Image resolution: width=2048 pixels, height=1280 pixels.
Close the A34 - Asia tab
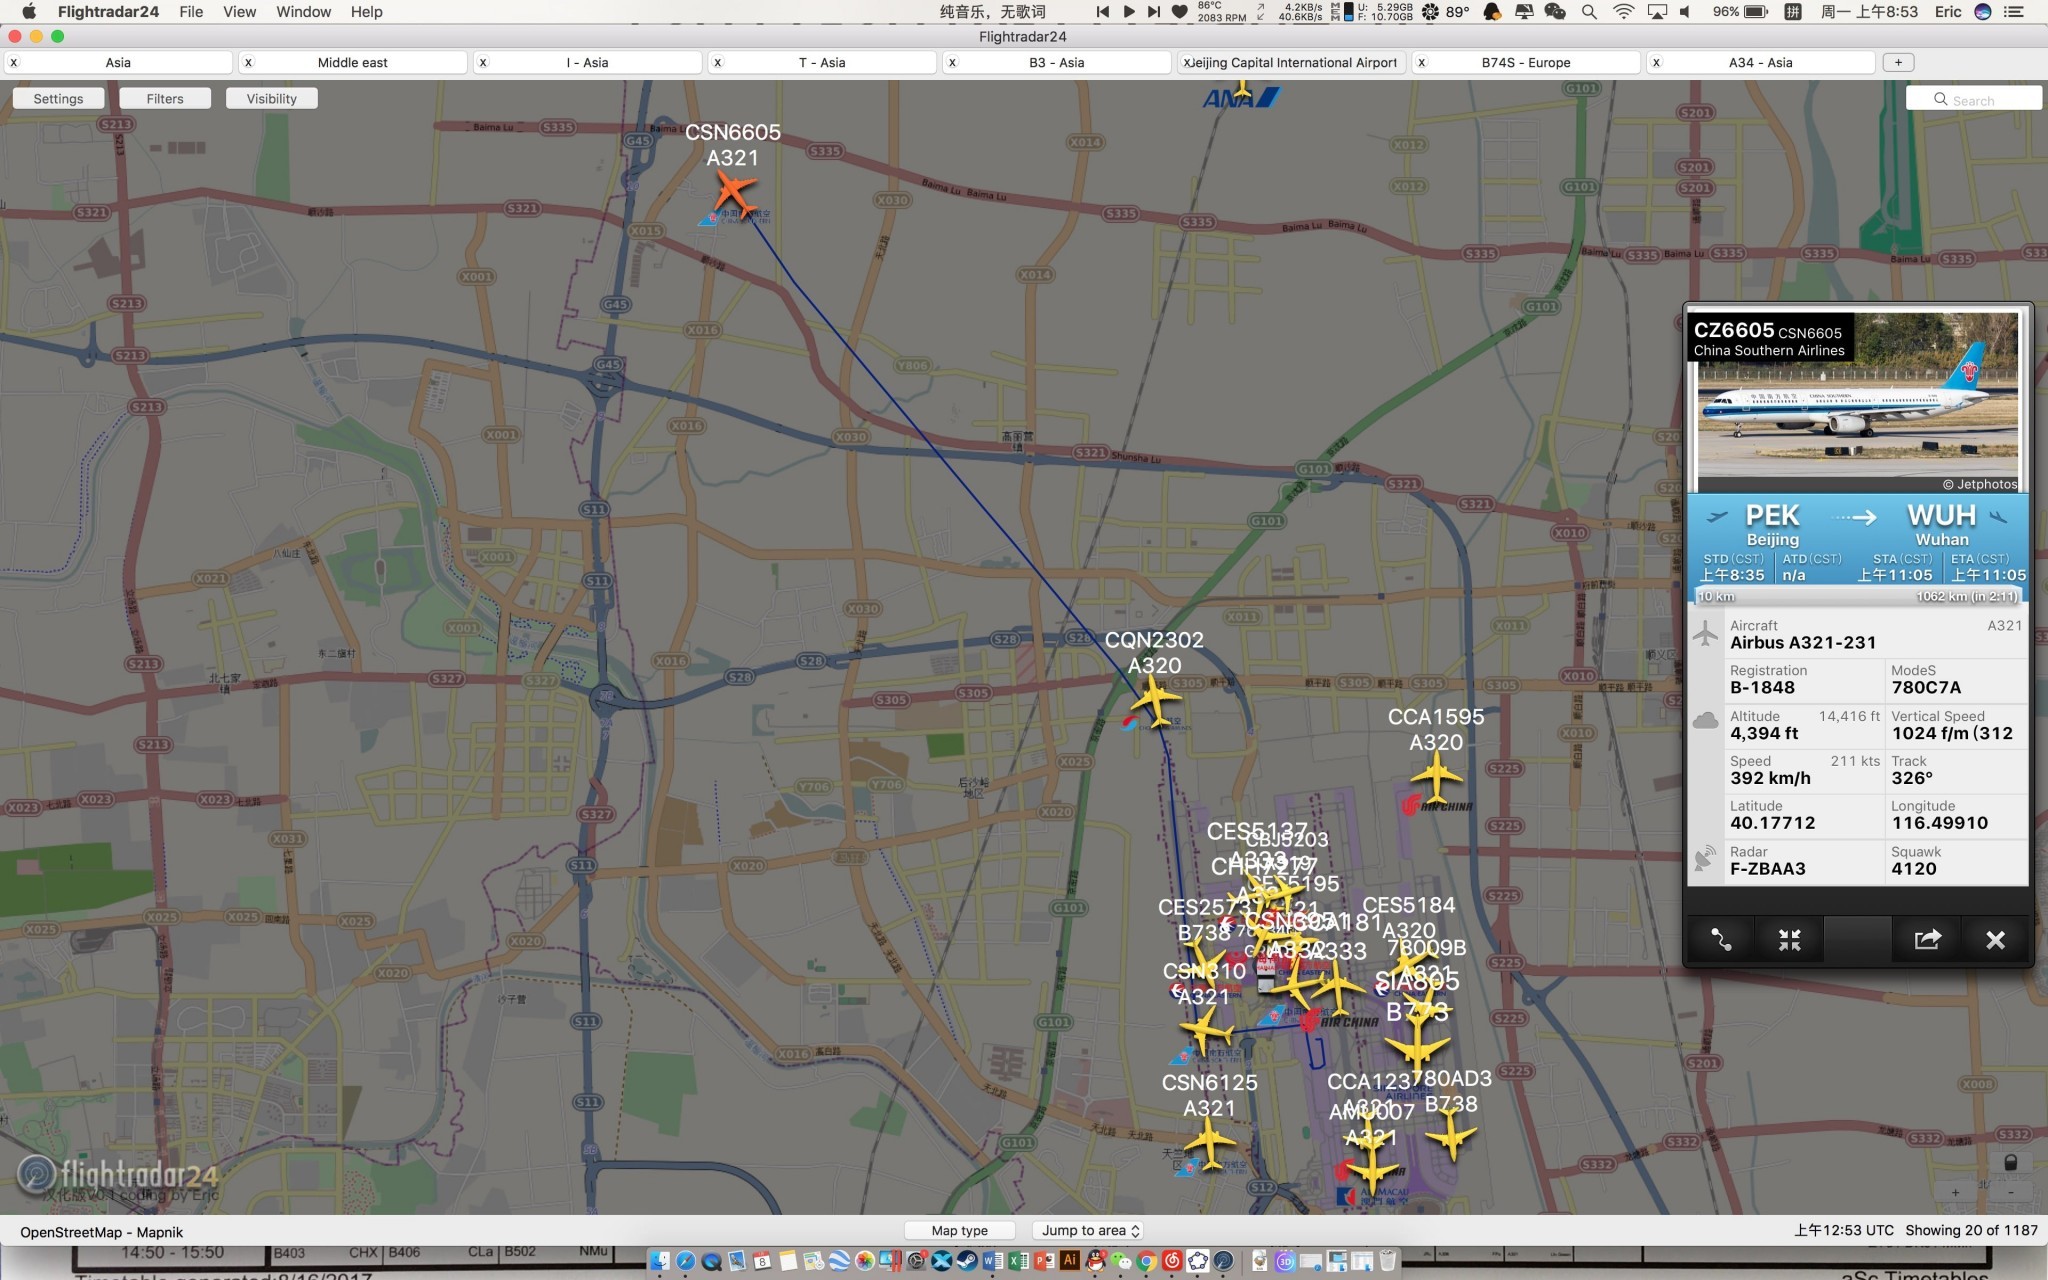1656,62
